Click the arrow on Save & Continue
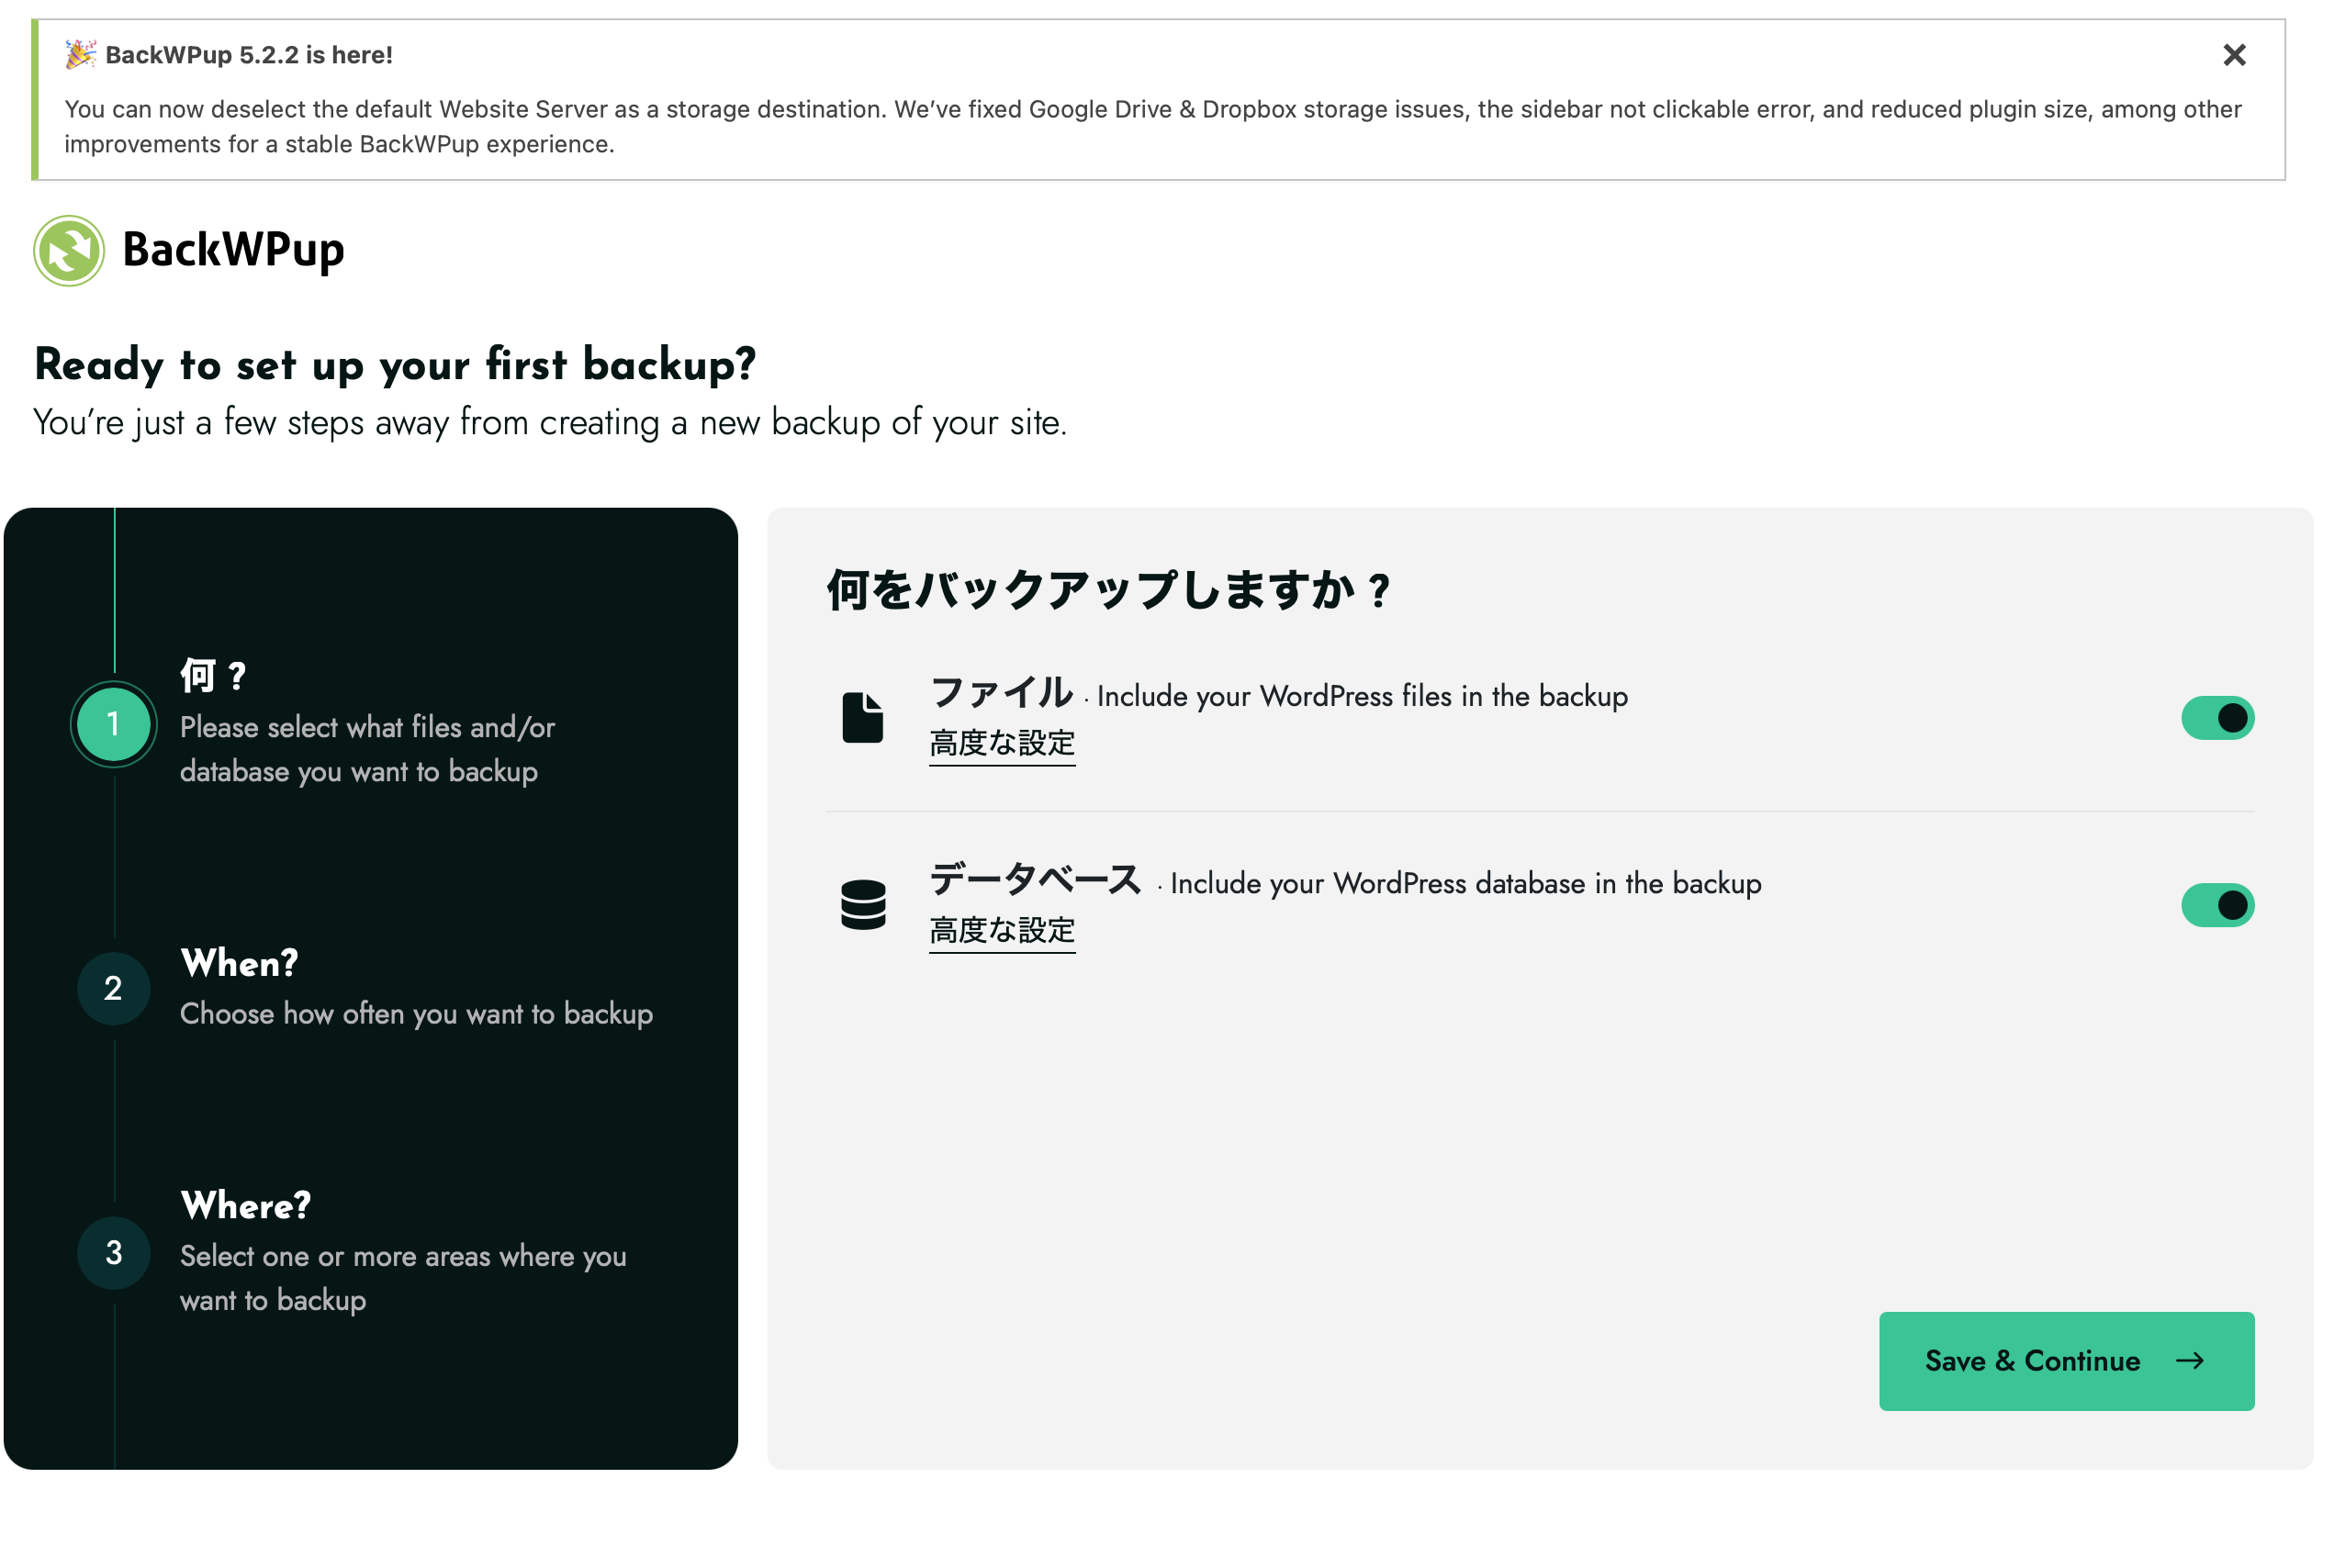 pyautogui.click(x=2190, y=1360)
